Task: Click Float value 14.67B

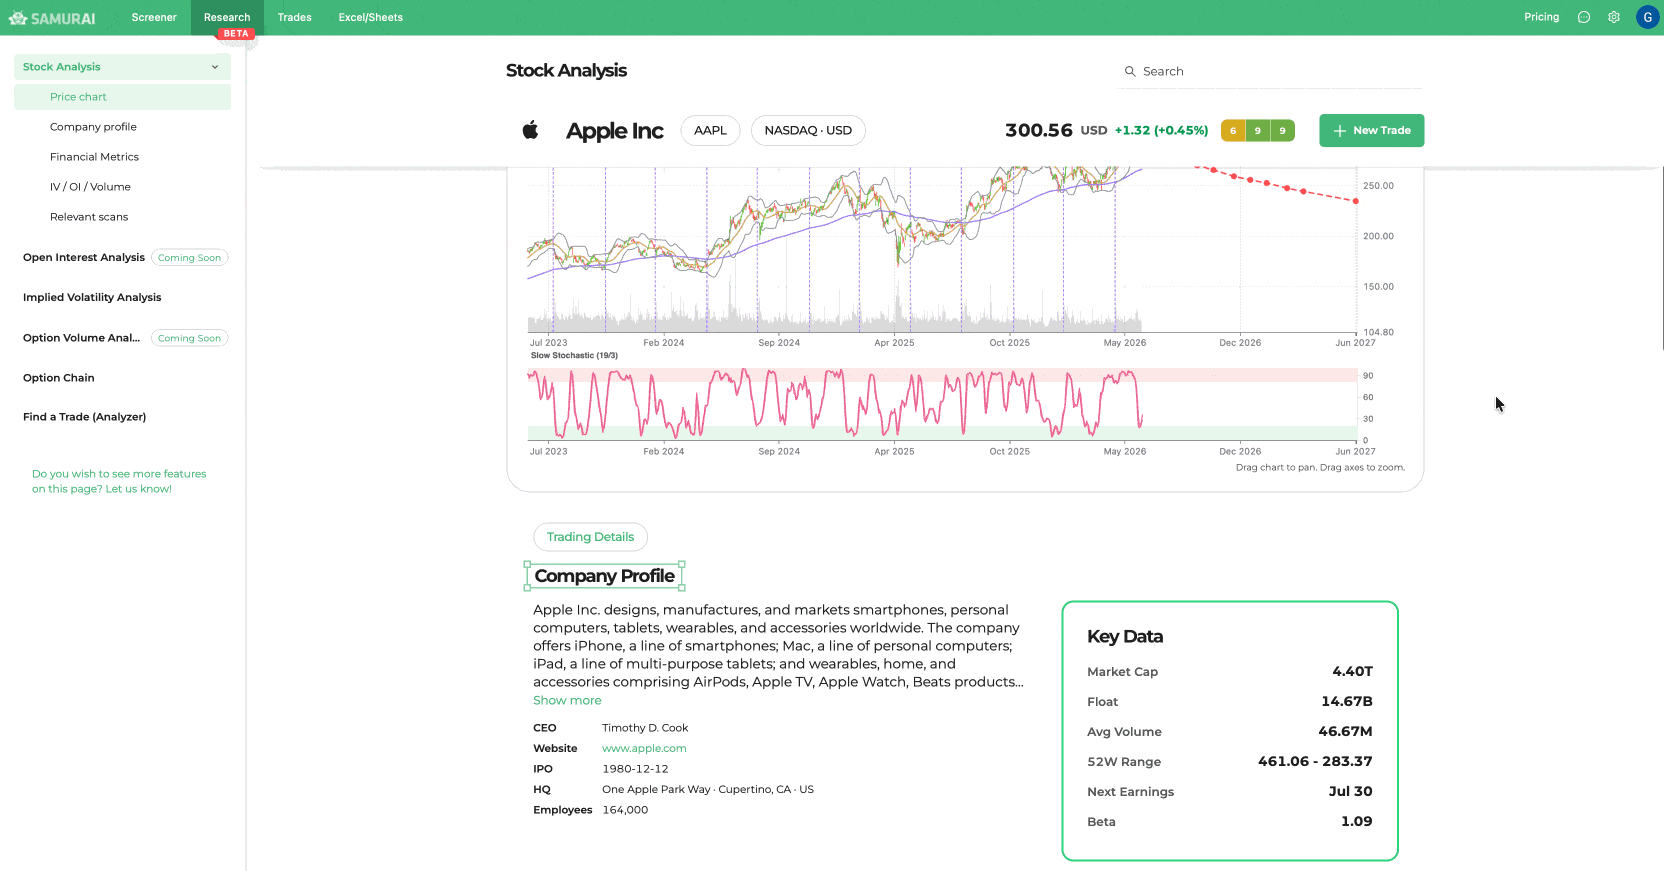Action: 1346,701
